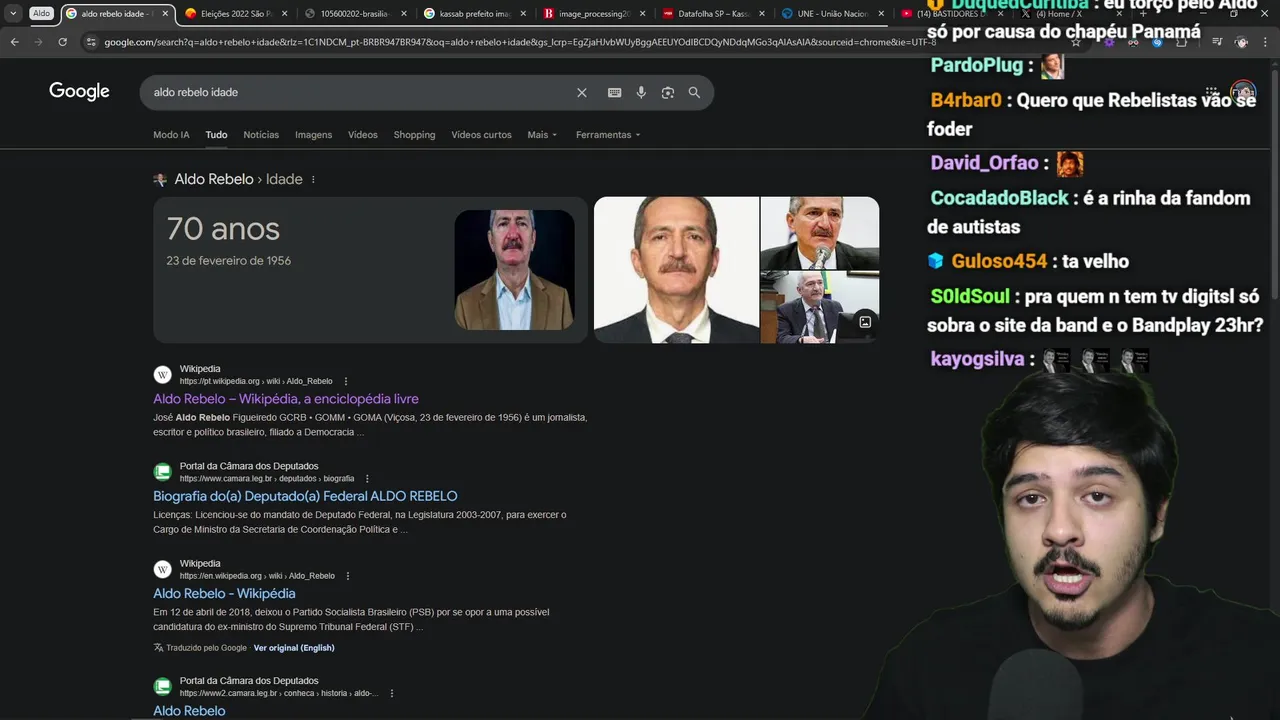1280x720 pixels.
Task: Clear the search box text
Action: click(582, 92)
